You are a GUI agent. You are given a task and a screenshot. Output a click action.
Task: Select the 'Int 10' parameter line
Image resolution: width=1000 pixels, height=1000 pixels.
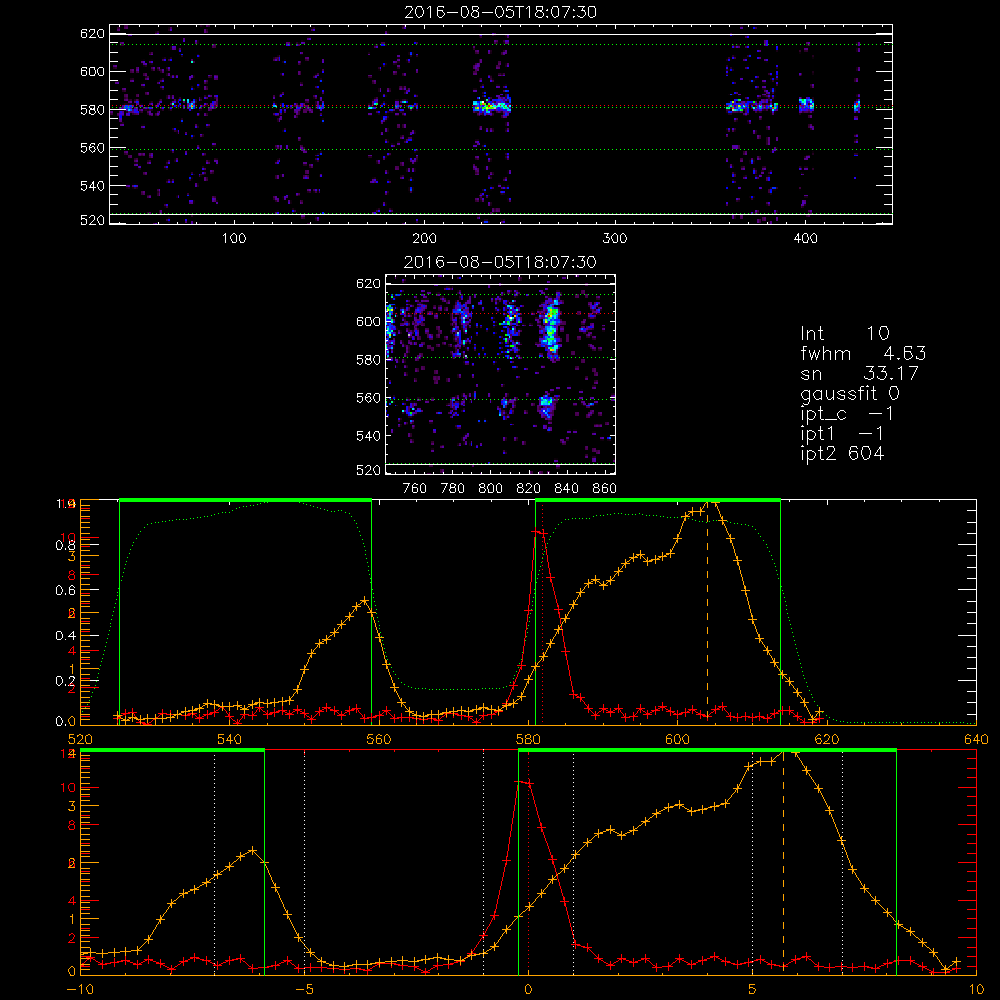click(x=845, y=333)
